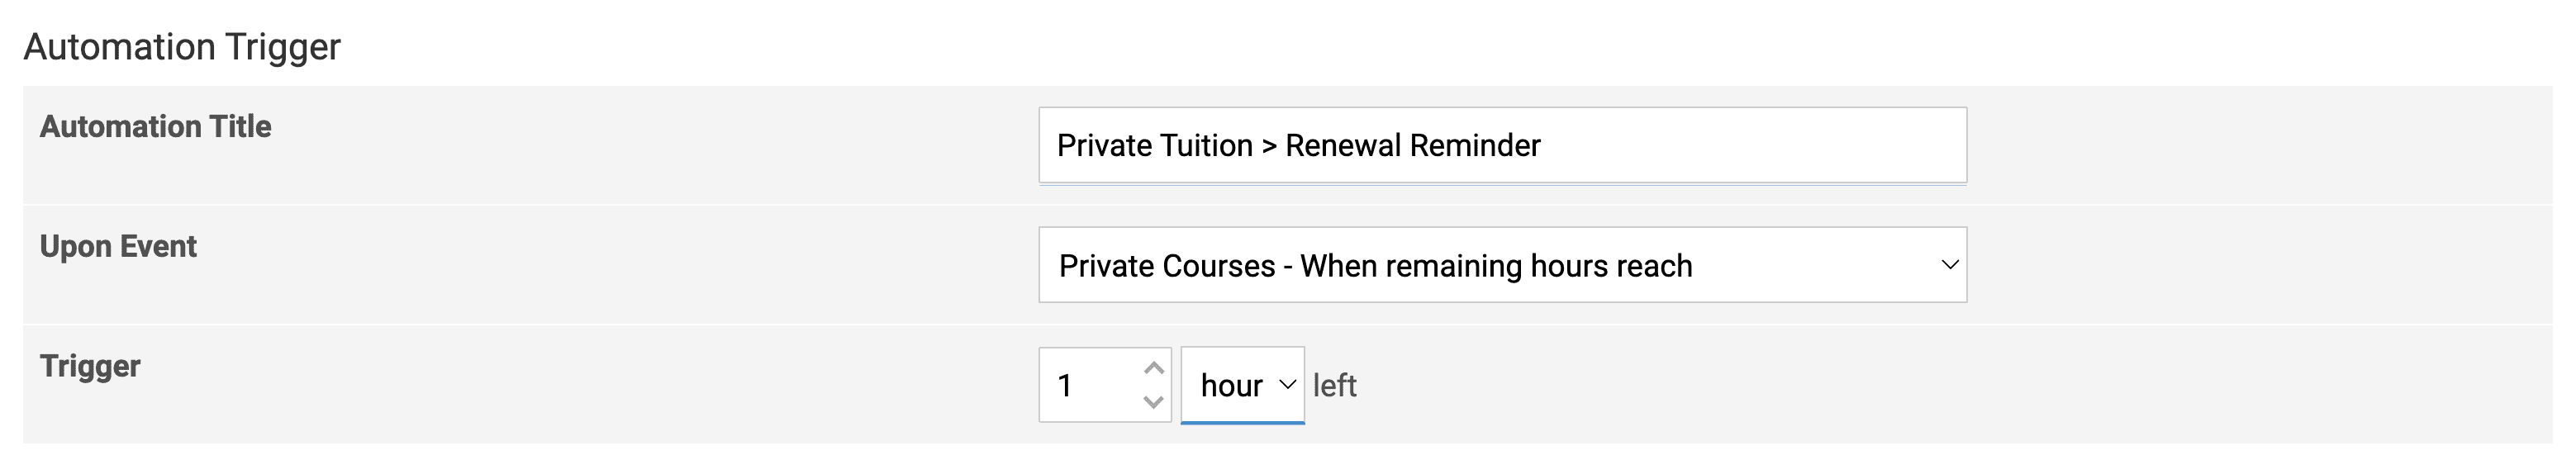Viewport: 2576px width, 474px height.
Task: Select "Private Courses - When remaining hours reach" option
Action: coord(1375,266)
